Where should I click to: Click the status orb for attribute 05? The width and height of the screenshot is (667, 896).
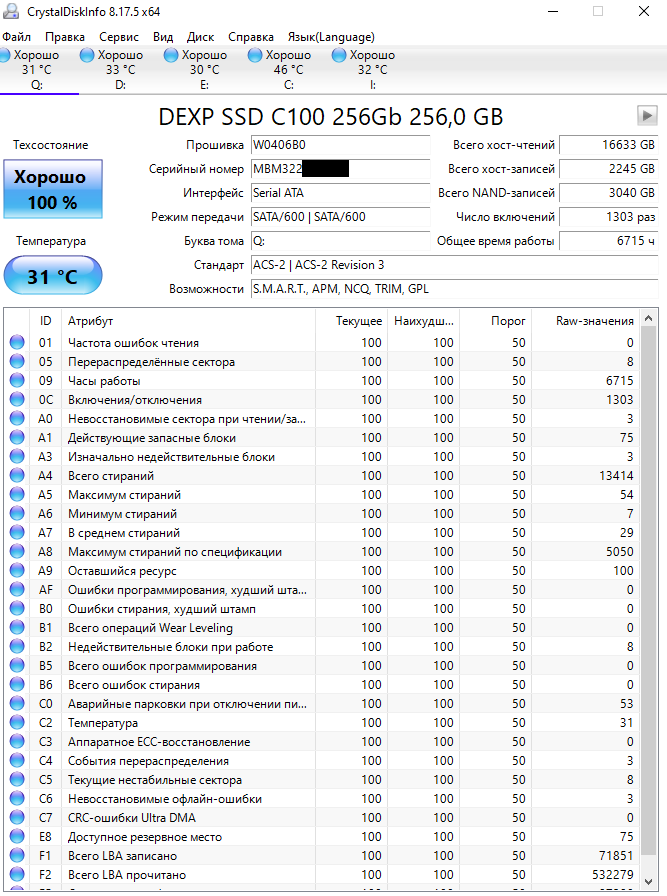pos(17,362)
